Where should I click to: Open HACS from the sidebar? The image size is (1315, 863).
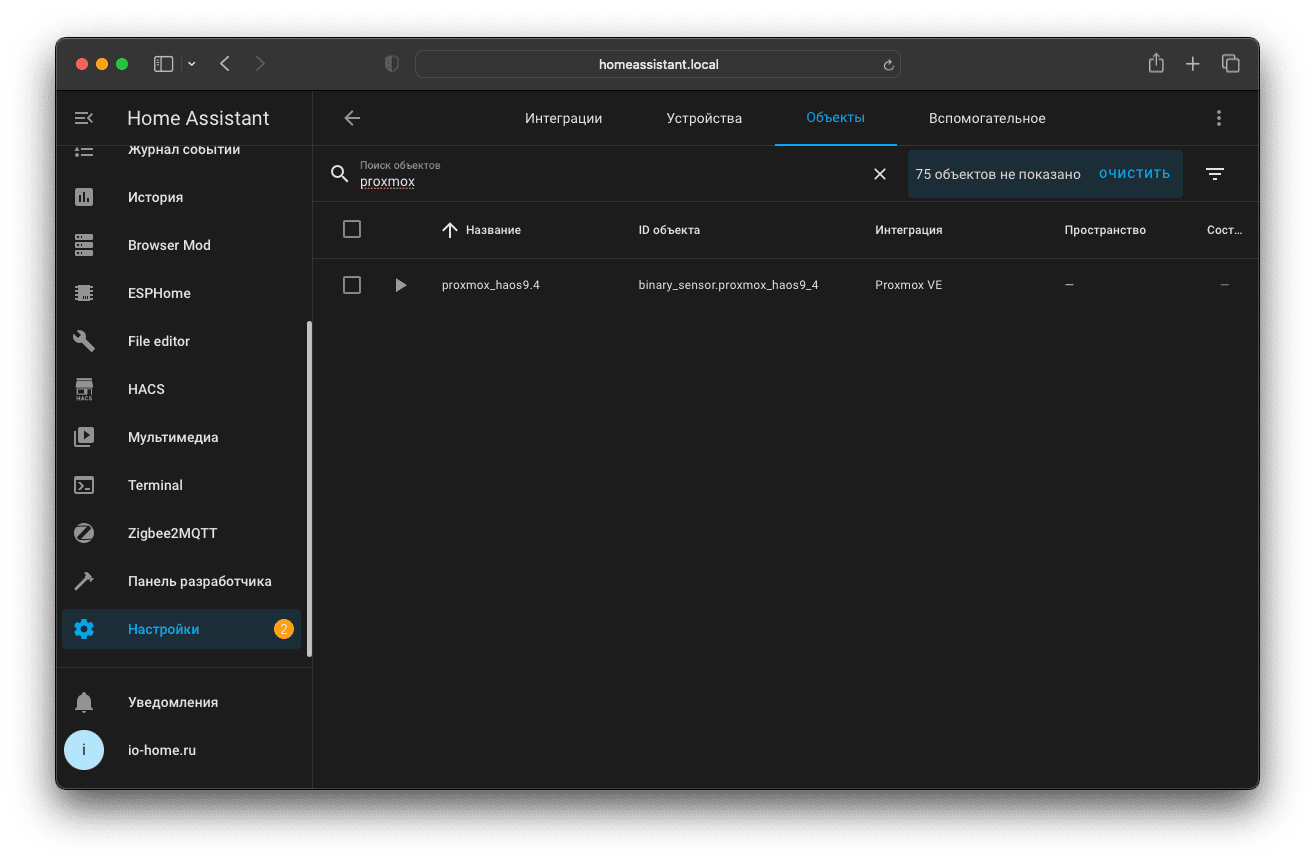tap(146, 389)
